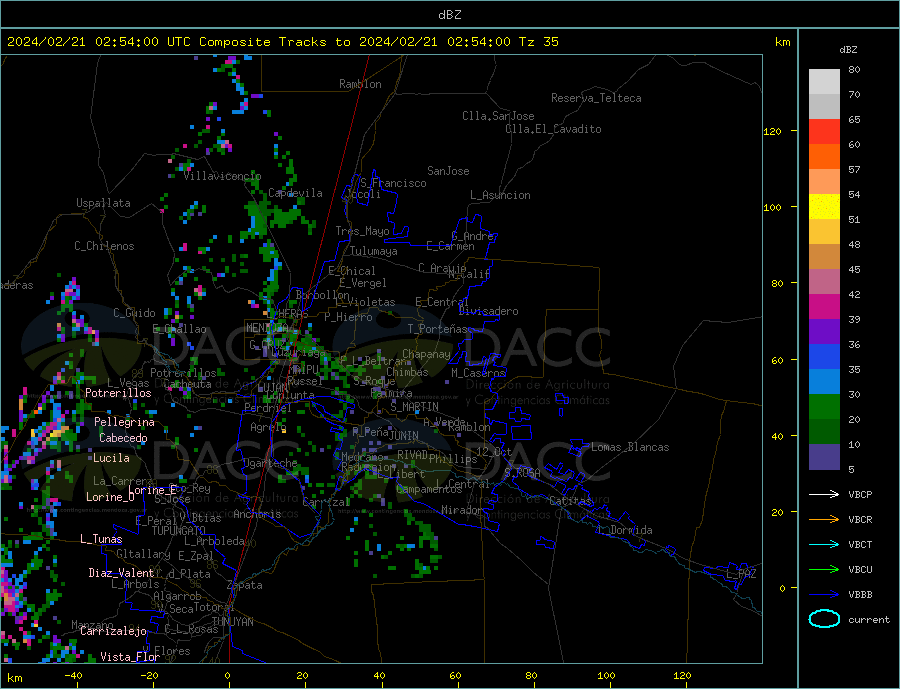The width and height of the screenshot is (900, 689).
Task: Click the 'Tulumaya' map label
Action: (374, 251)
